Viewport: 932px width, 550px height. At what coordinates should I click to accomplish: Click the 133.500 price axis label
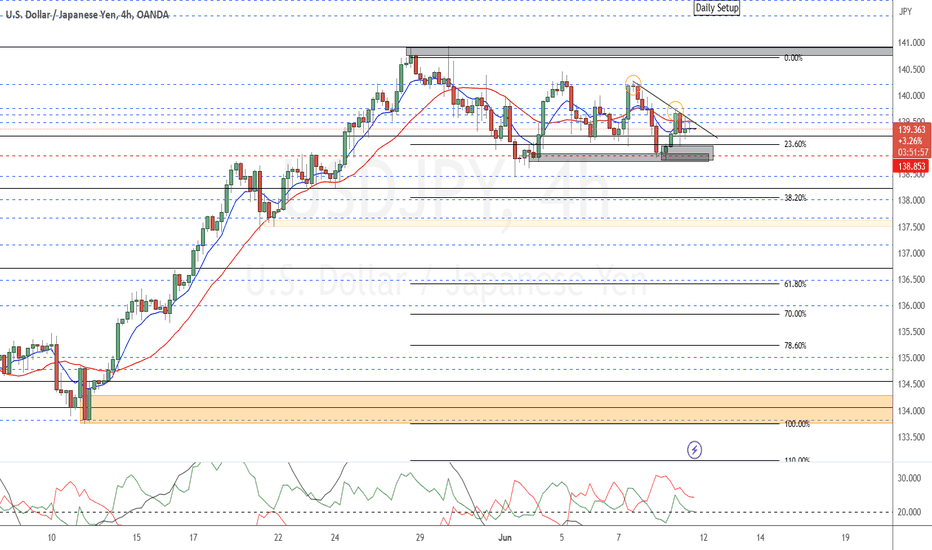911,437
